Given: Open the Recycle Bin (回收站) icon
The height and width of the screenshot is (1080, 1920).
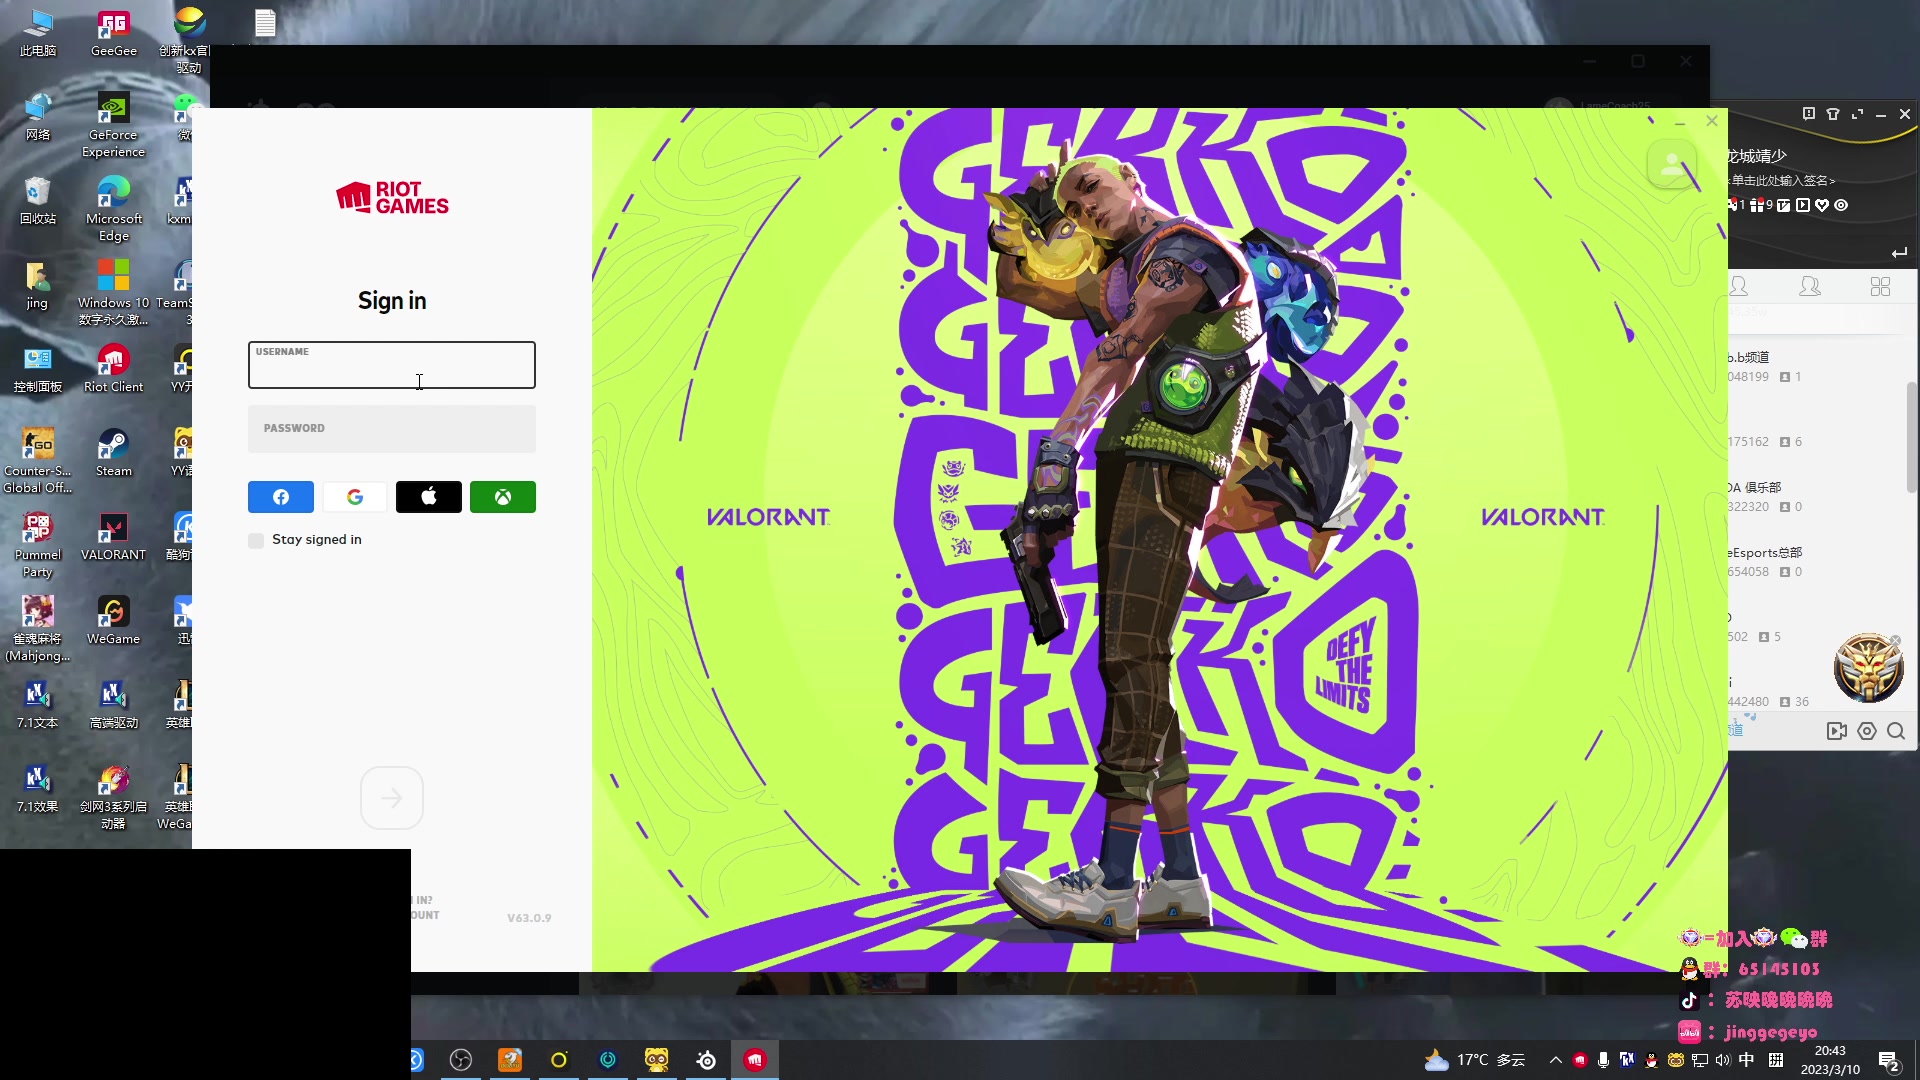Looking at the screenshot, I should 38,201.
